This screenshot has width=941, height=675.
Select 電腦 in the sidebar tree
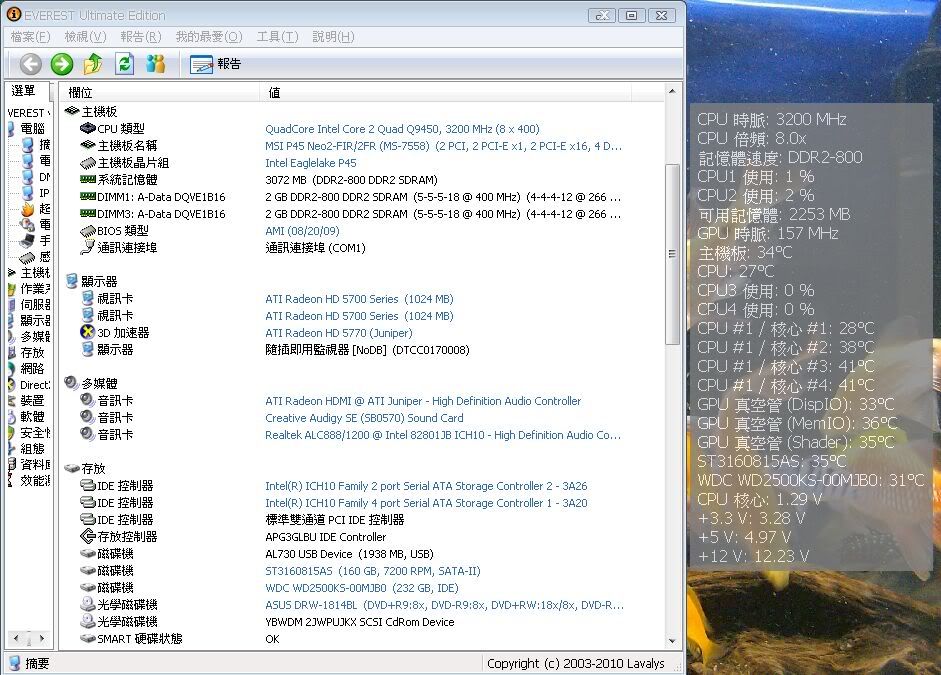[x=32, y=128]
